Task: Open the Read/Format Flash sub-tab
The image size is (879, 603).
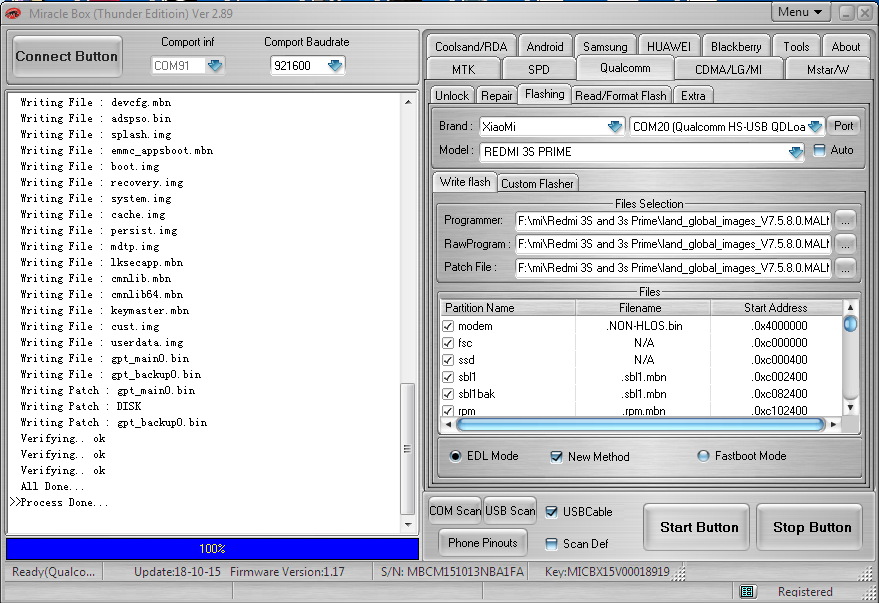Action: click(x=621, y=95)
